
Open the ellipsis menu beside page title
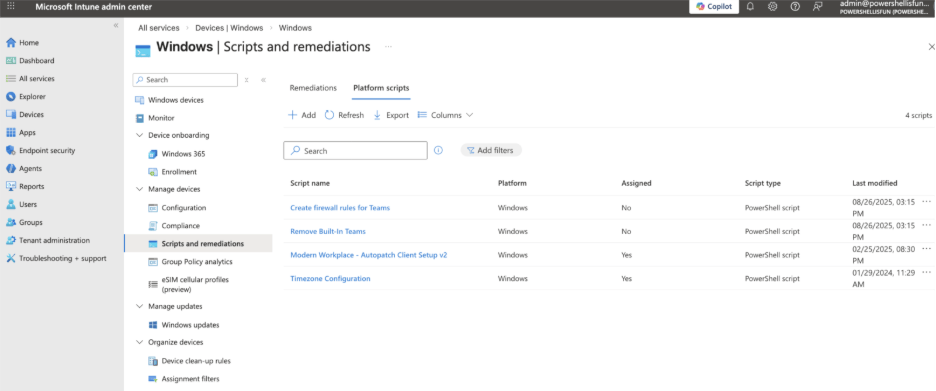pos(389,47)
